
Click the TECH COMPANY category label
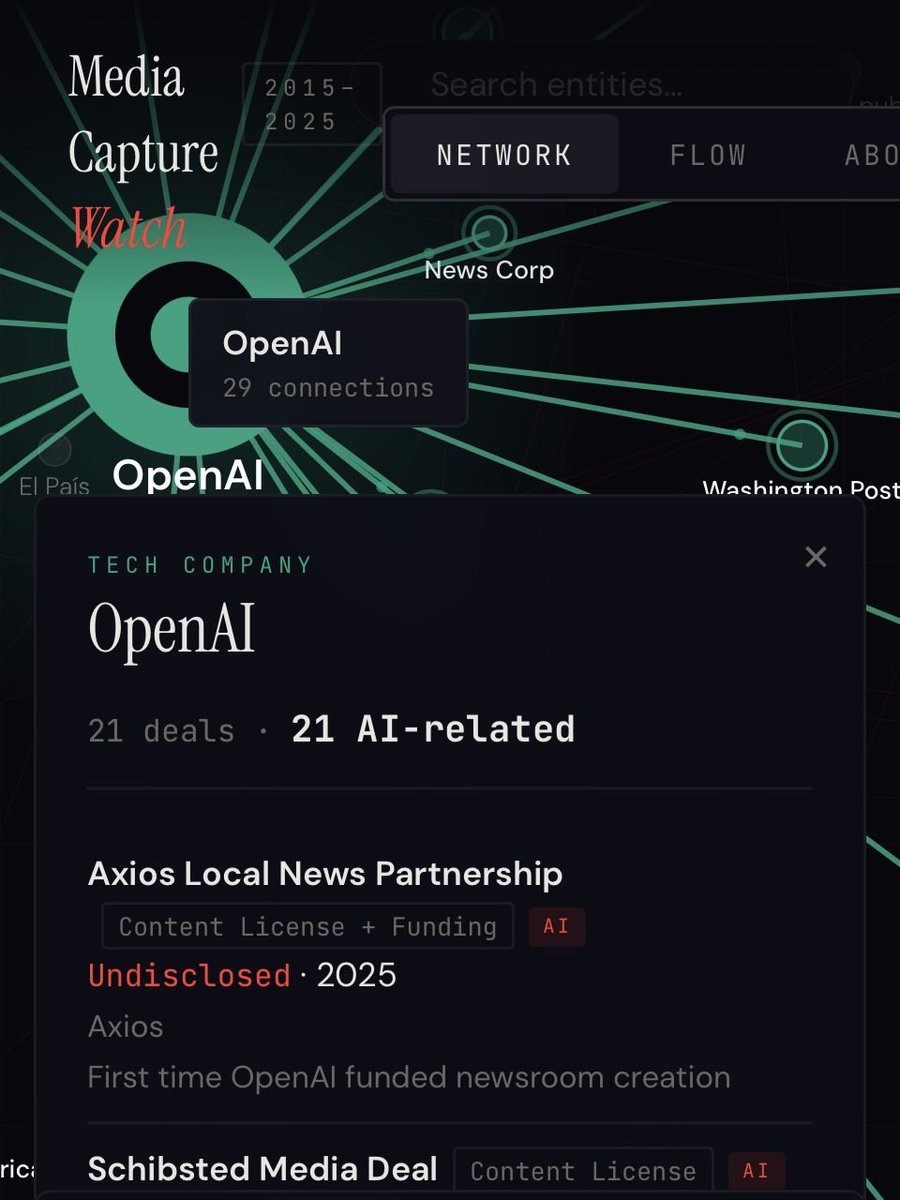point(200,565)
